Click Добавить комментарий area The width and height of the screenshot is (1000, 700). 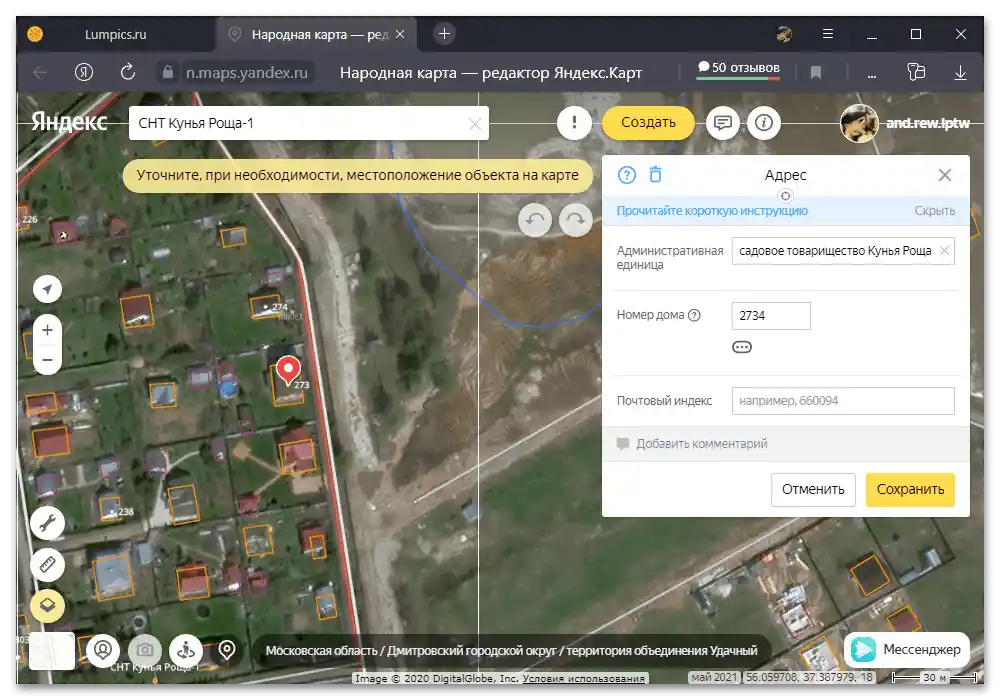(x=786, y=444)
